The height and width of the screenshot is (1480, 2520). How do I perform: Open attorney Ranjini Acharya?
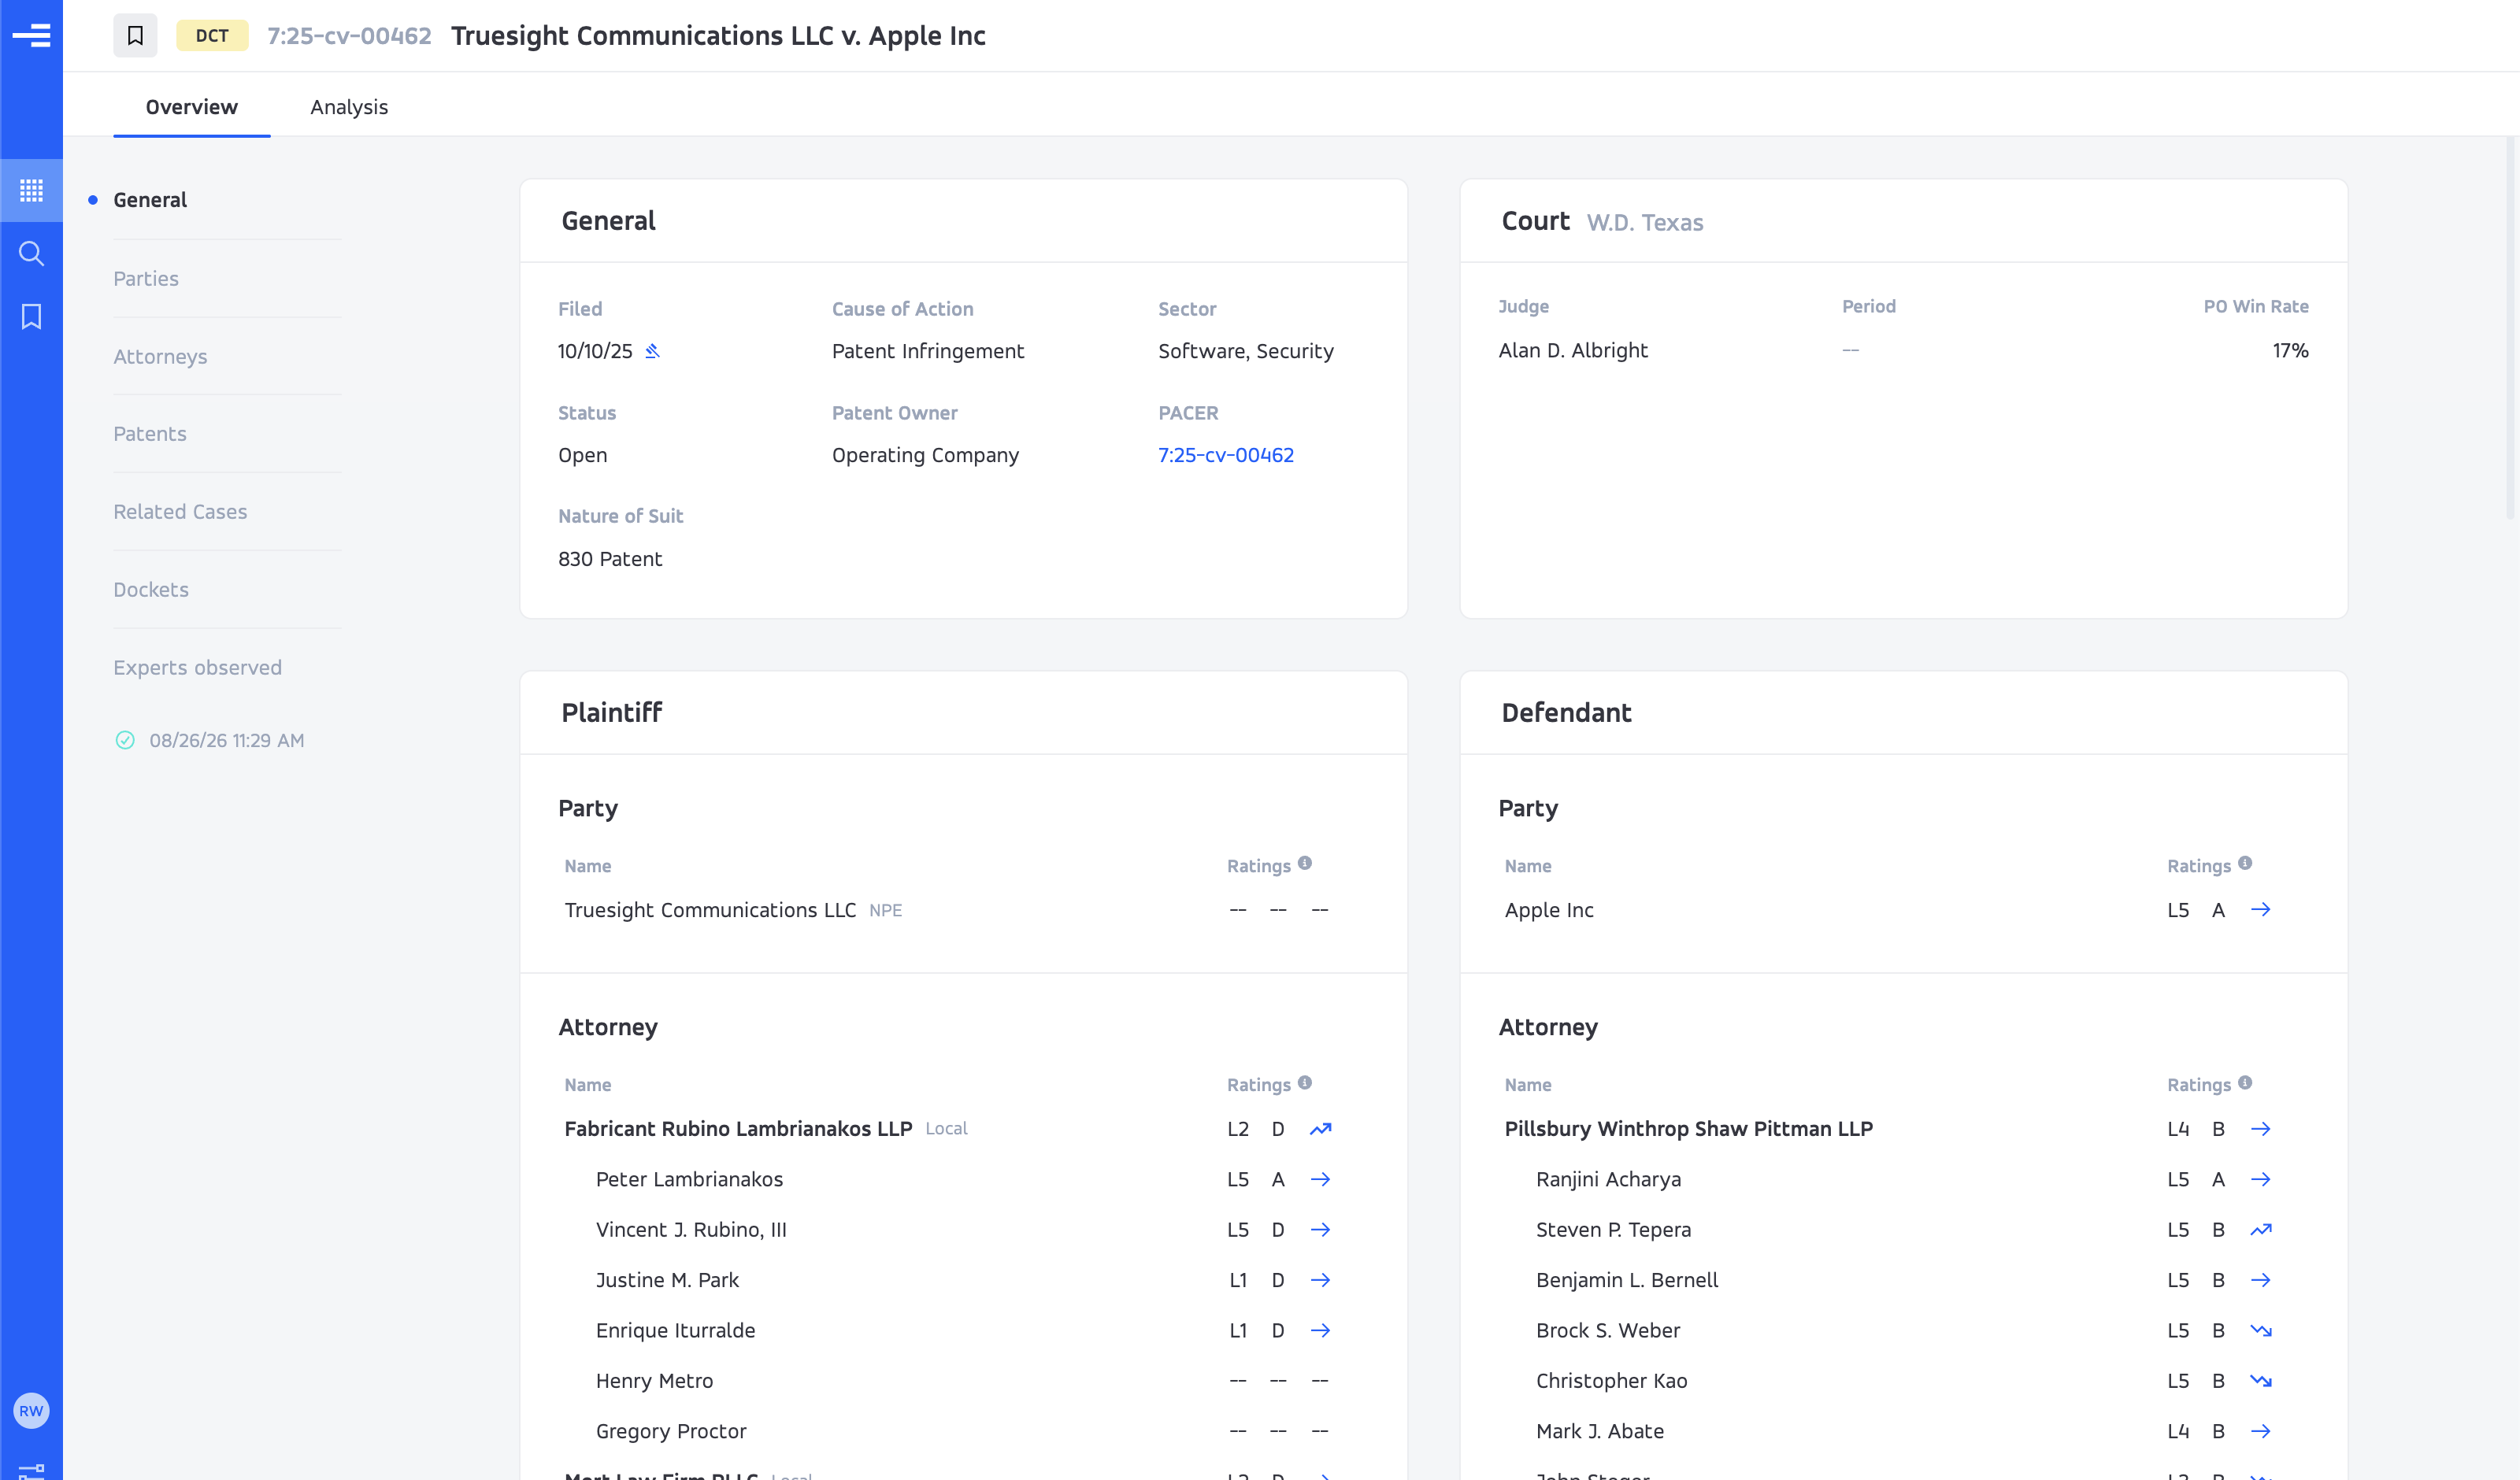click(x=1609, y=1179)
